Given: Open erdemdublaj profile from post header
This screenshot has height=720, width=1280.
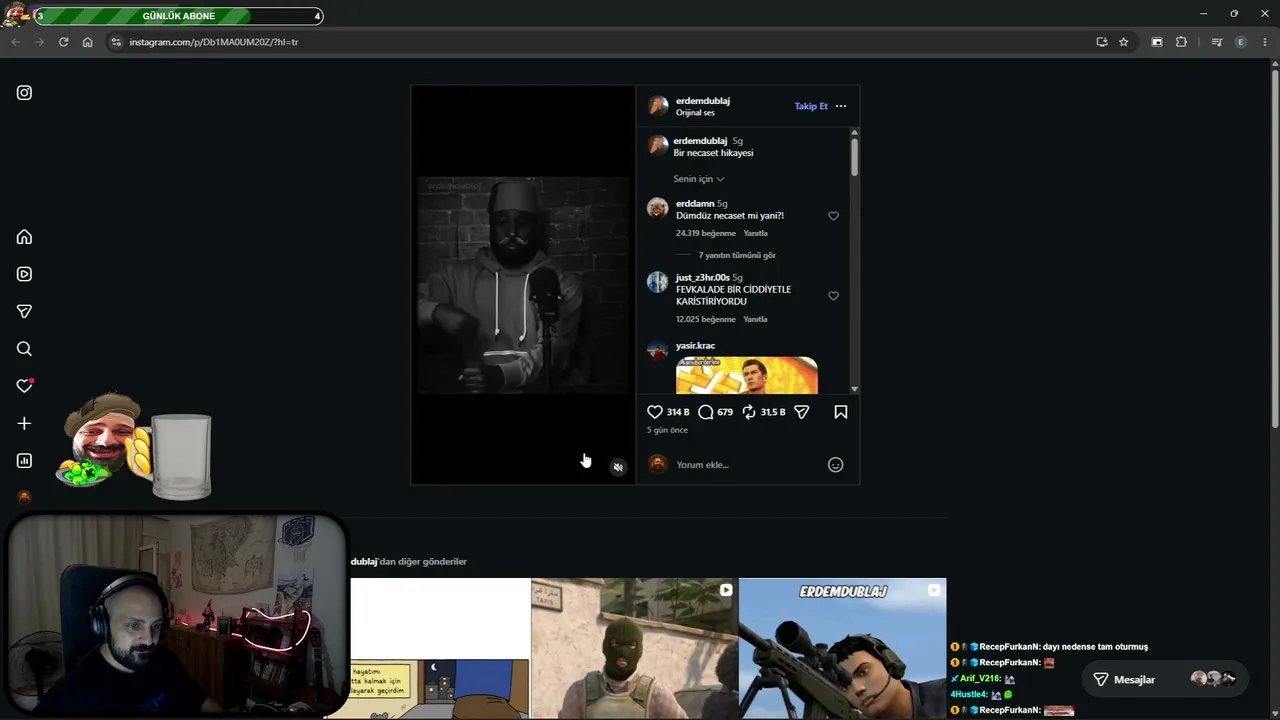Looking at the screenshot, I should click(703, 101).
